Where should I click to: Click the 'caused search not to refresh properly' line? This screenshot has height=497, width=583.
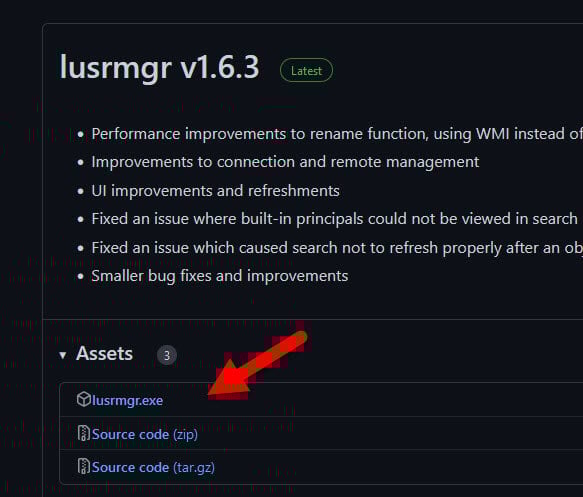337,248
